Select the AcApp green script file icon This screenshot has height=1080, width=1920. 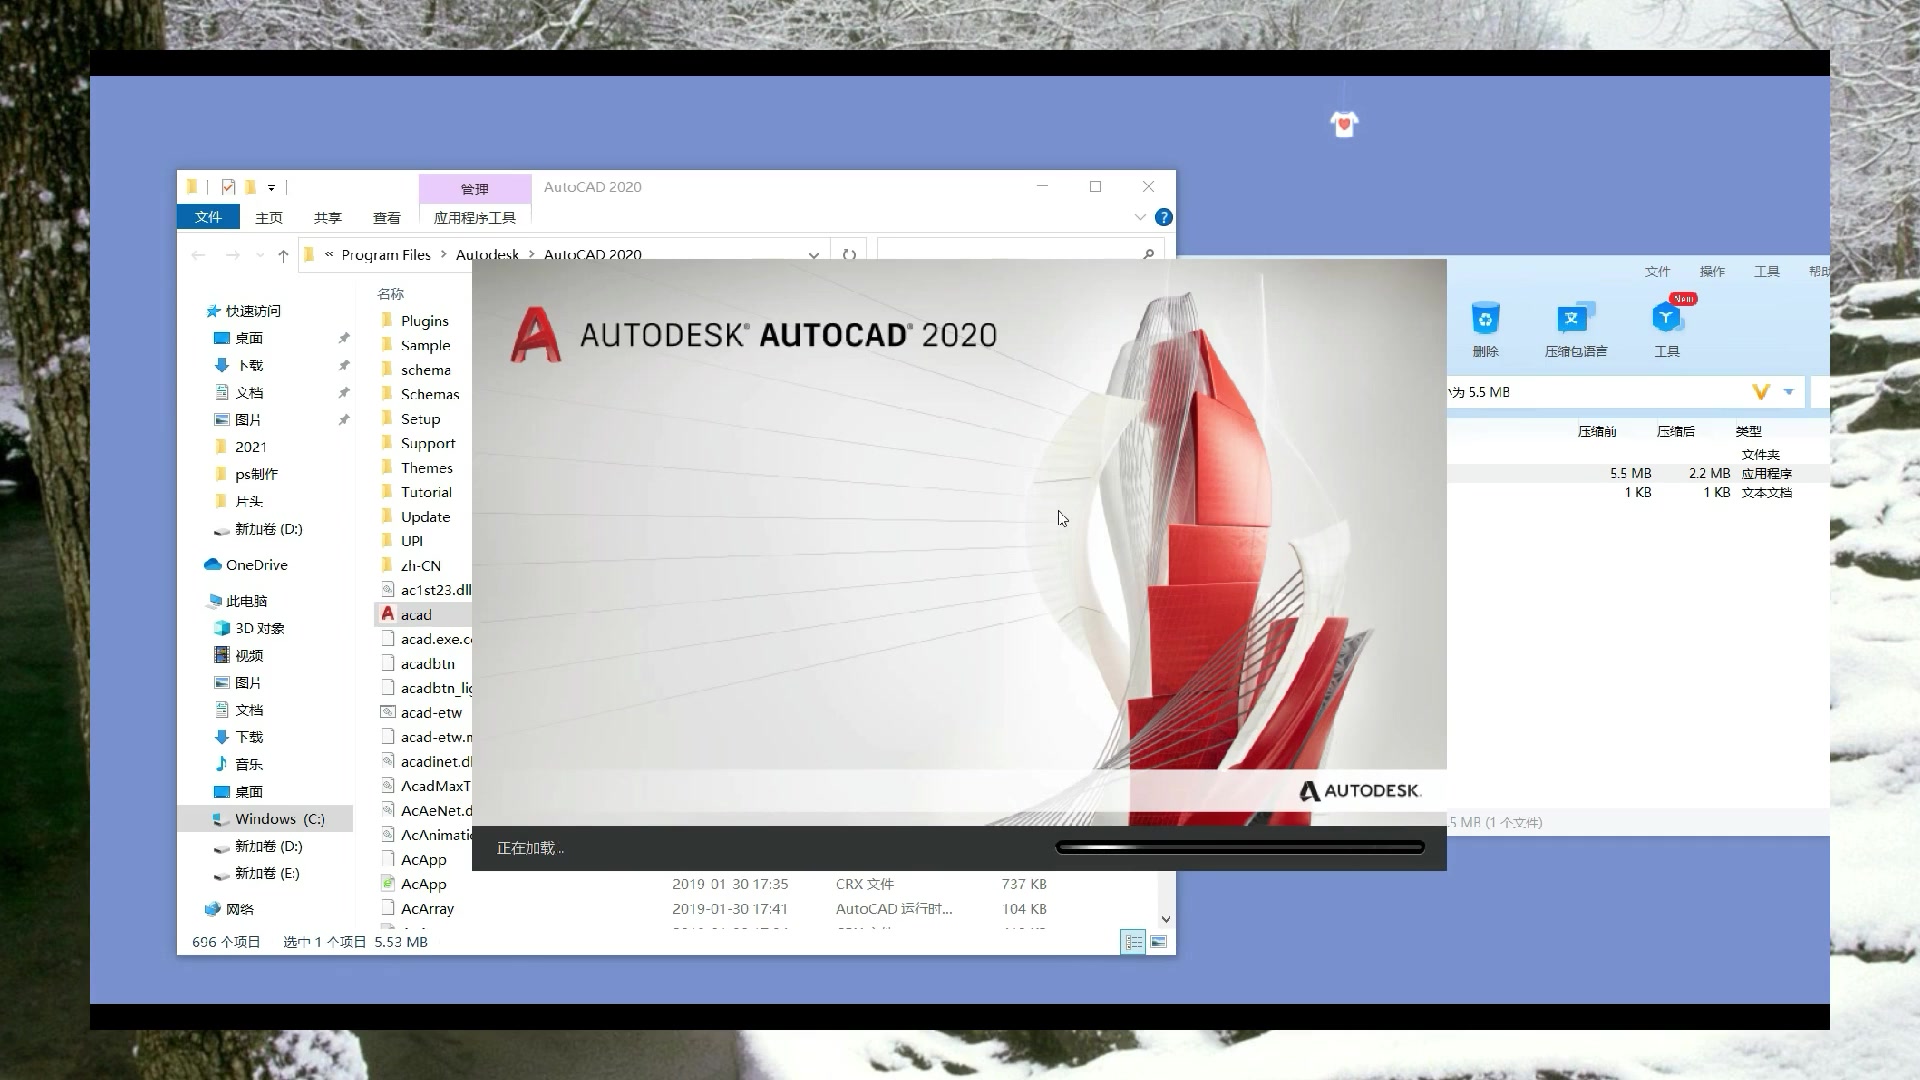click(x=390, y=883)
